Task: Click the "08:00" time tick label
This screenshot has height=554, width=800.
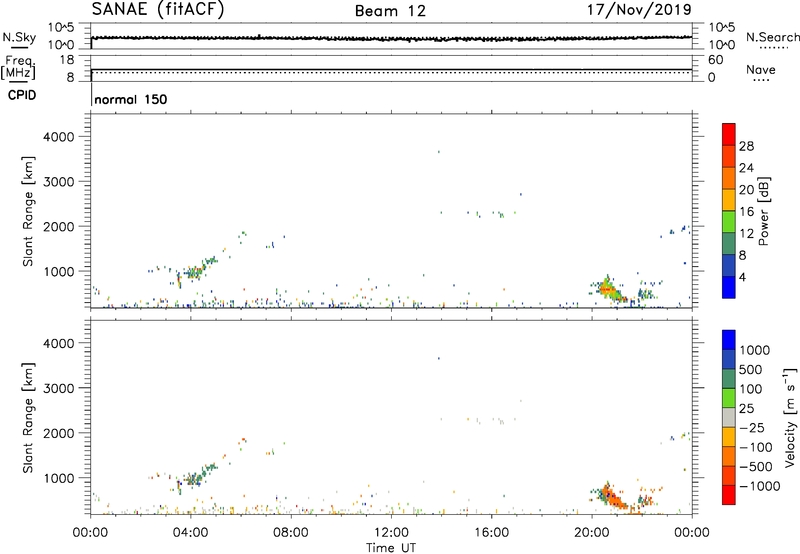Action: pos(291,533)
